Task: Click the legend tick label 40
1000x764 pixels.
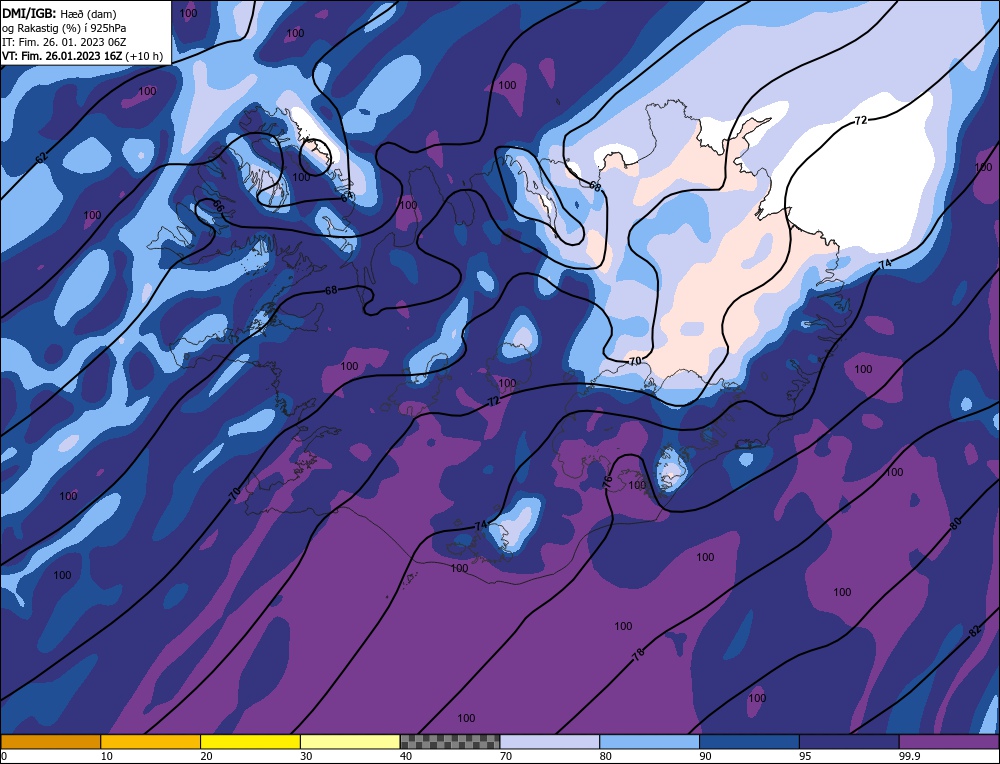Action: 406,756
